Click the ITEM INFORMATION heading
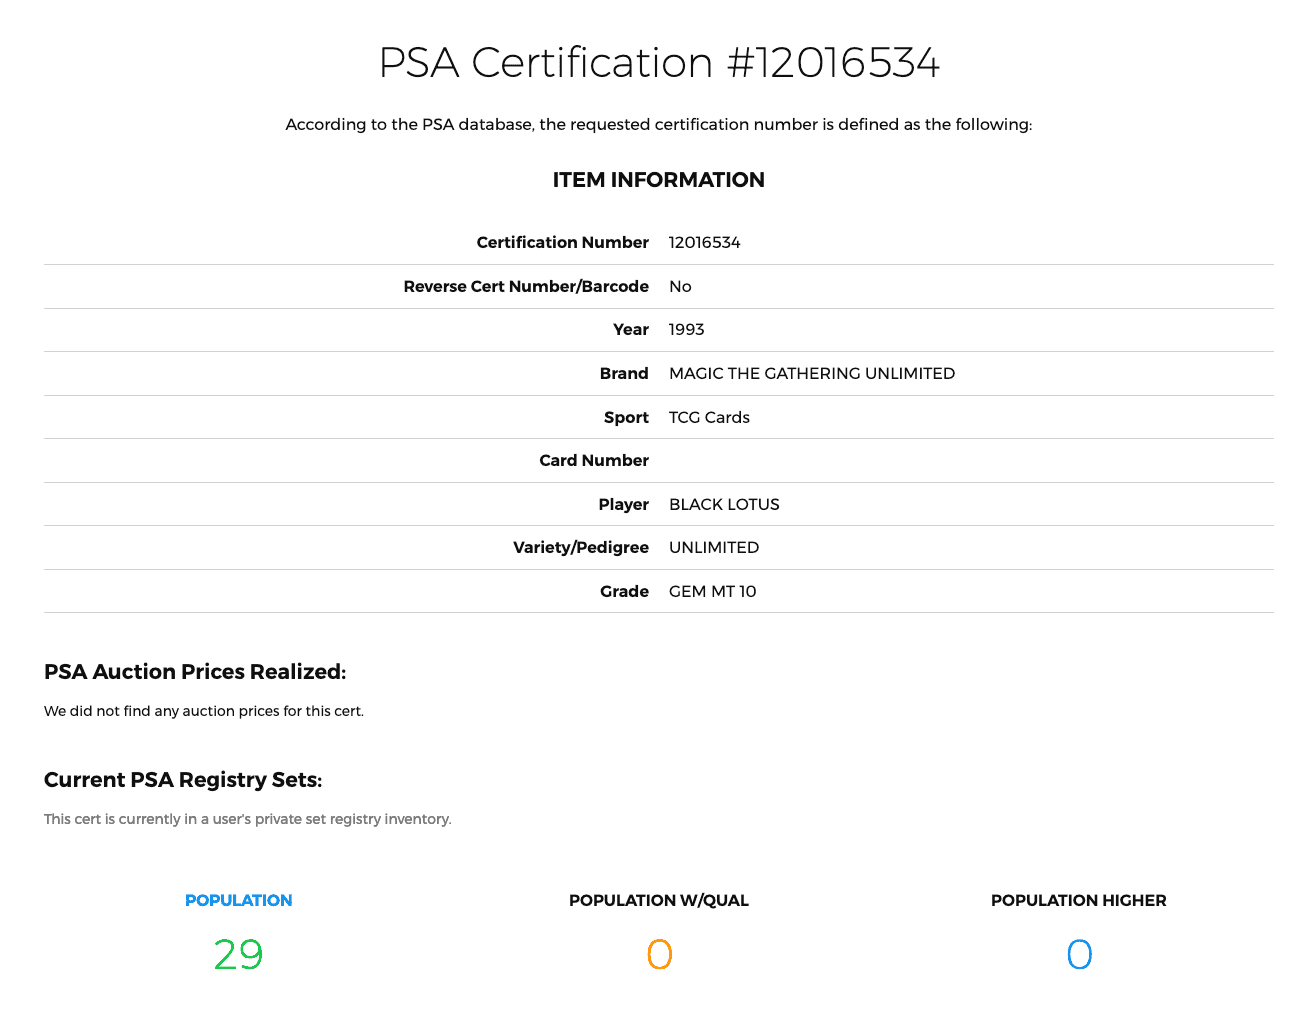This screenshot has width=1290, height=1016. 659,180
